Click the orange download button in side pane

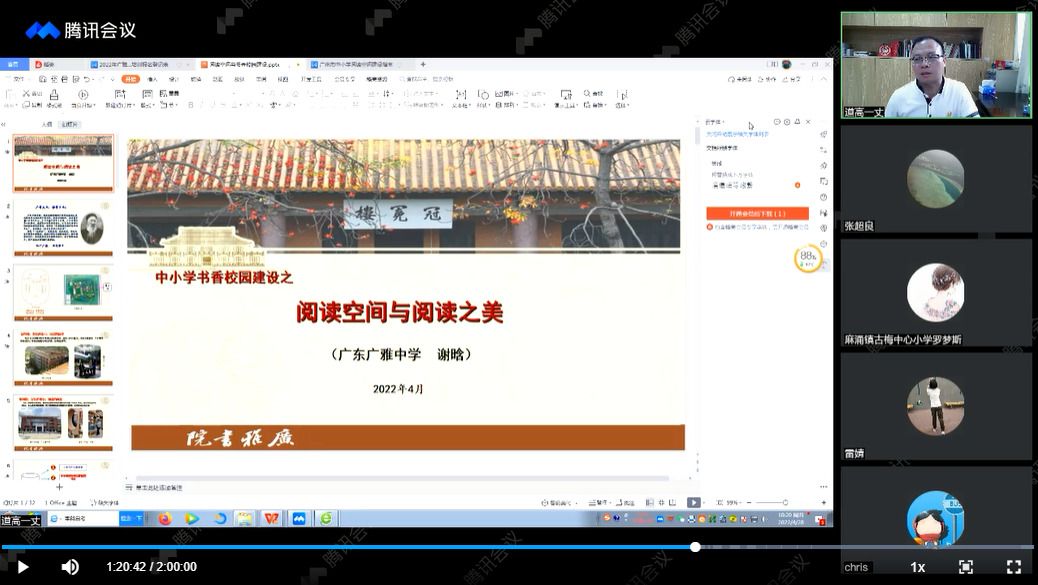tap(757, 213)
